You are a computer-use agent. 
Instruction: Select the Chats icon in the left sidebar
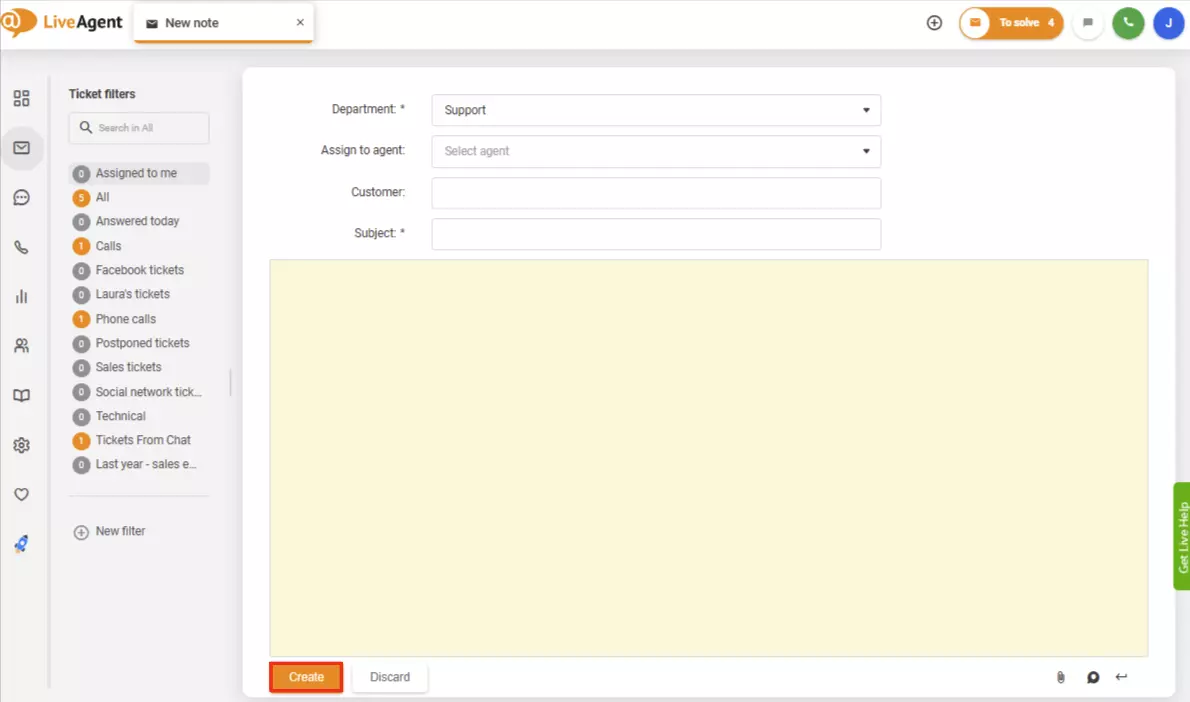click(22, 197)
